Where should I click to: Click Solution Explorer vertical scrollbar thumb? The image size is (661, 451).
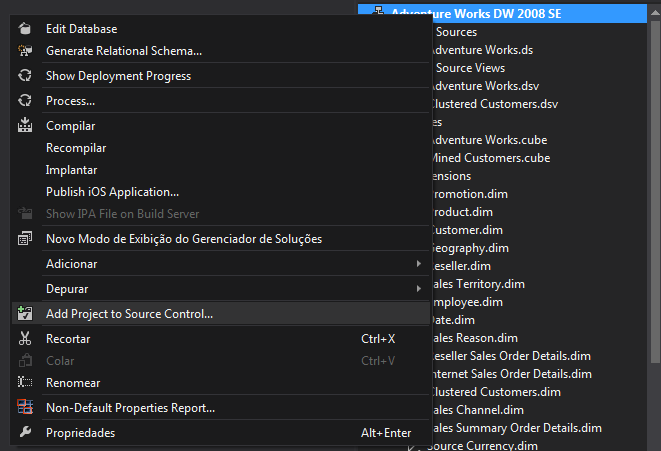point(655,192)
